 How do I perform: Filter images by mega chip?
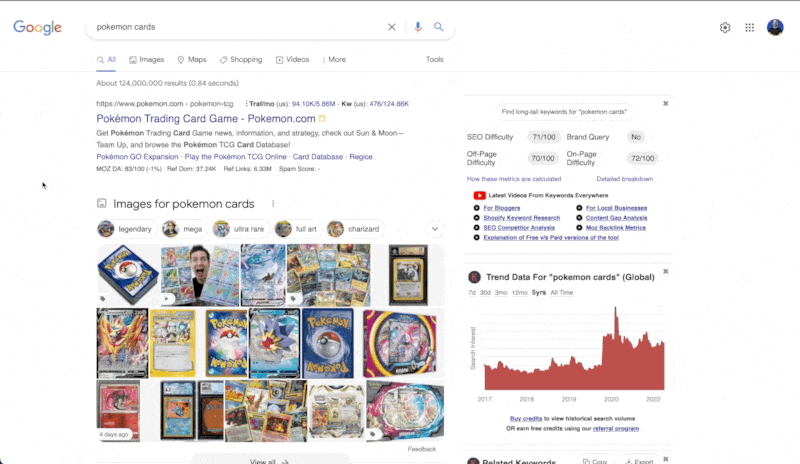coord(184,229)
